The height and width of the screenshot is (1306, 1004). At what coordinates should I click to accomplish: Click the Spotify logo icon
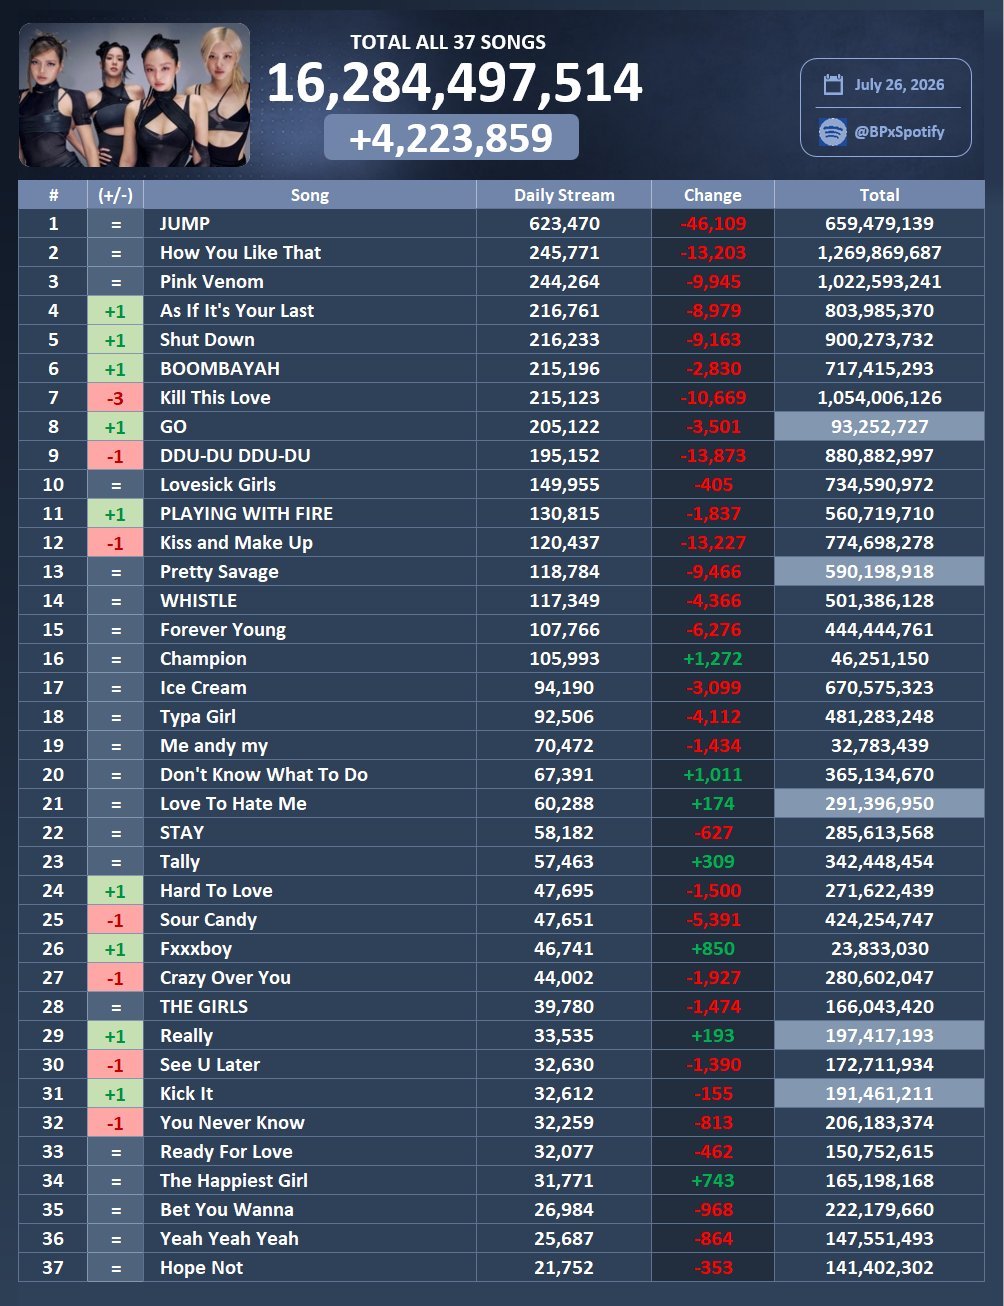coord(832,131)
